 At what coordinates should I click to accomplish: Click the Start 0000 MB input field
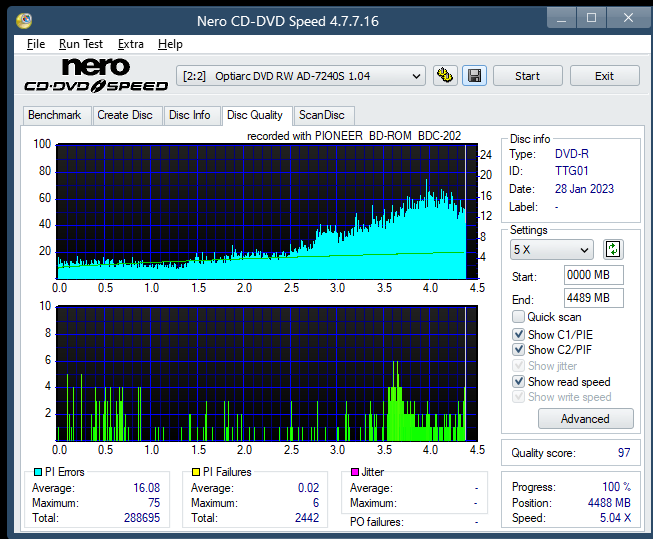click(x=593, y=275)
